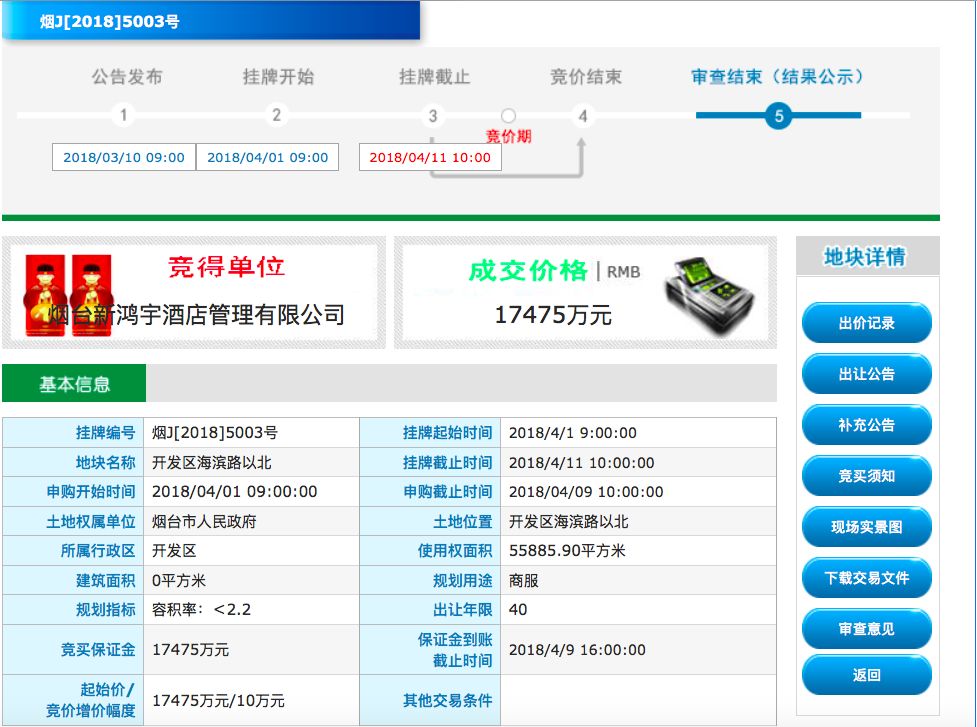This screenshot has height=727, width=977.
Task: Read the 竞买须知 bidding instructions
Action: coord(866,476)
